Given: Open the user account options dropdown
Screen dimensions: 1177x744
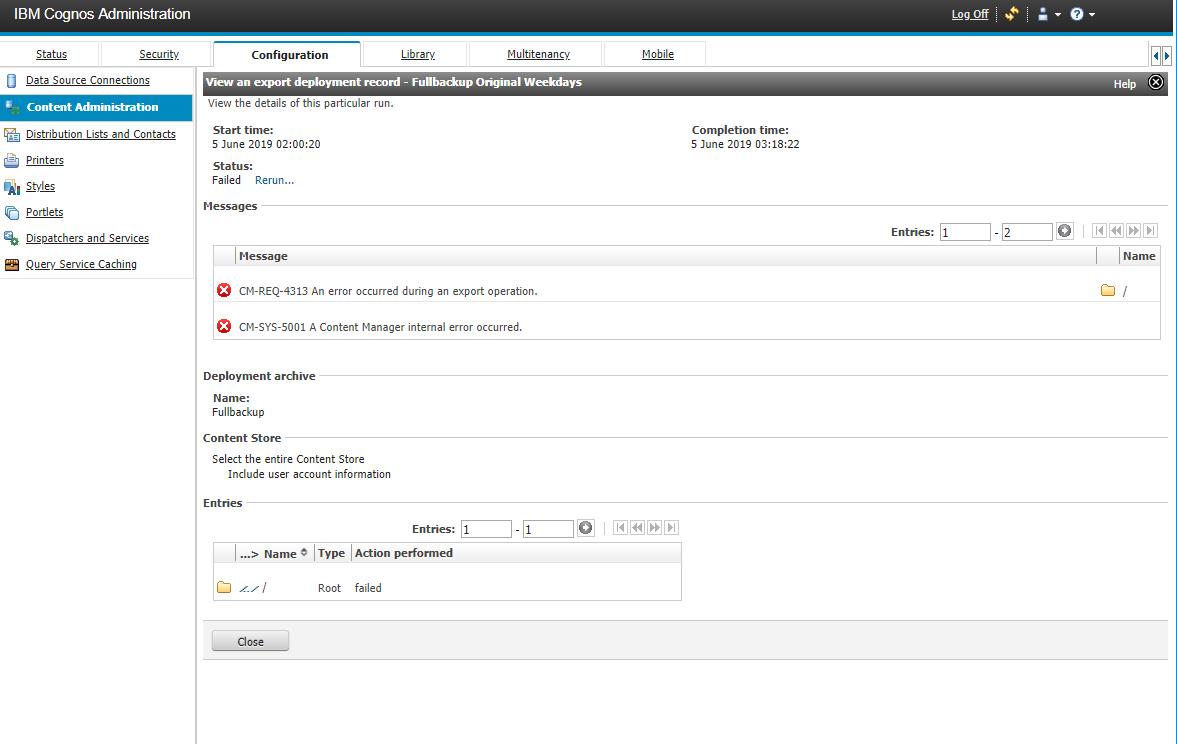Looking at the screenshot, I should click(1048, 14).
